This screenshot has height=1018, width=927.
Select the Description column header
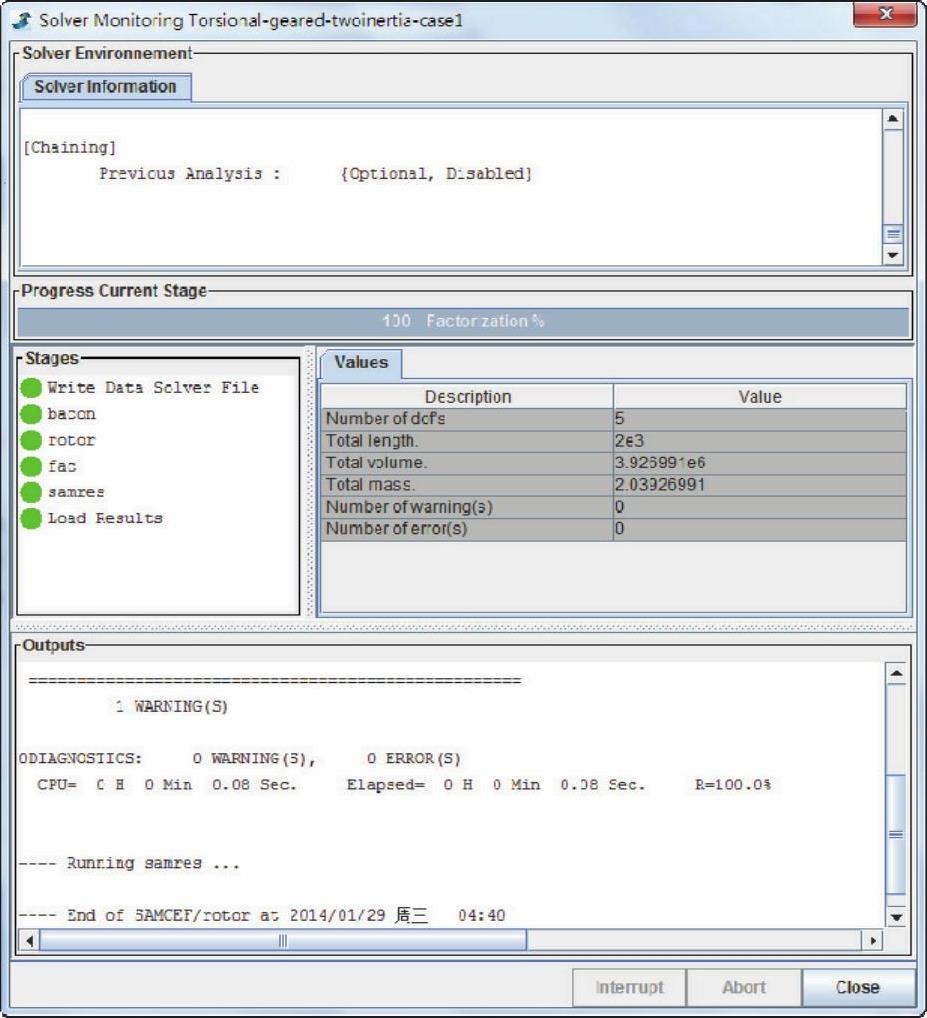point(467,397)
